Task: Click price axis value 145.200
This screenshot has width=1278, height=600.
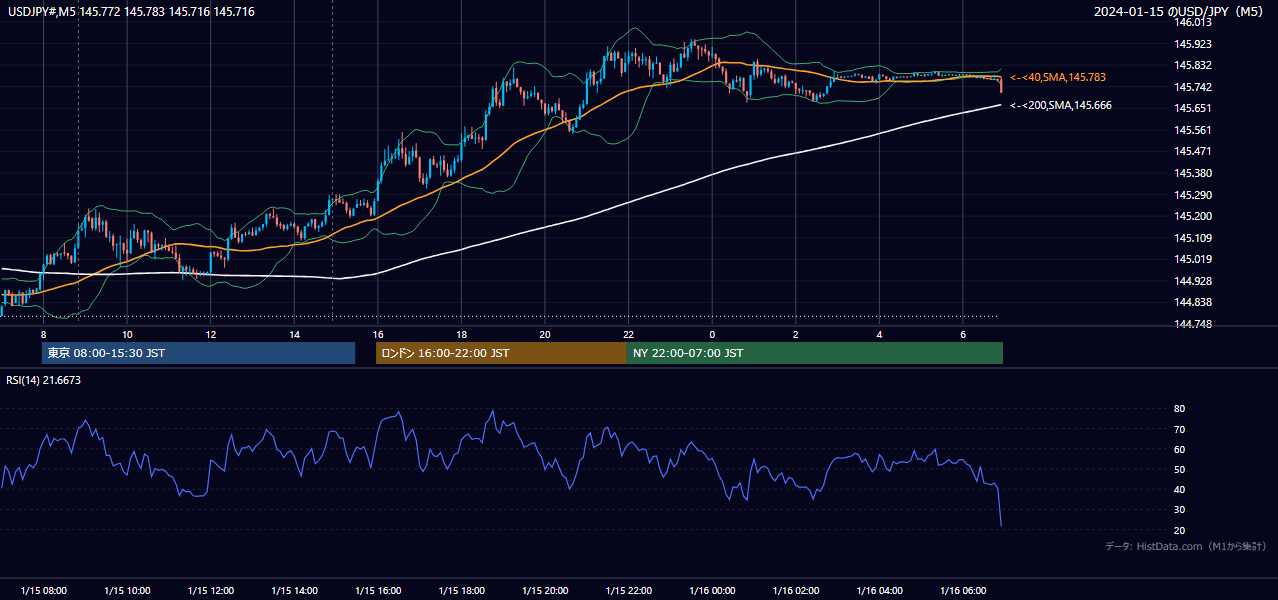Action: click(1193, 216)
